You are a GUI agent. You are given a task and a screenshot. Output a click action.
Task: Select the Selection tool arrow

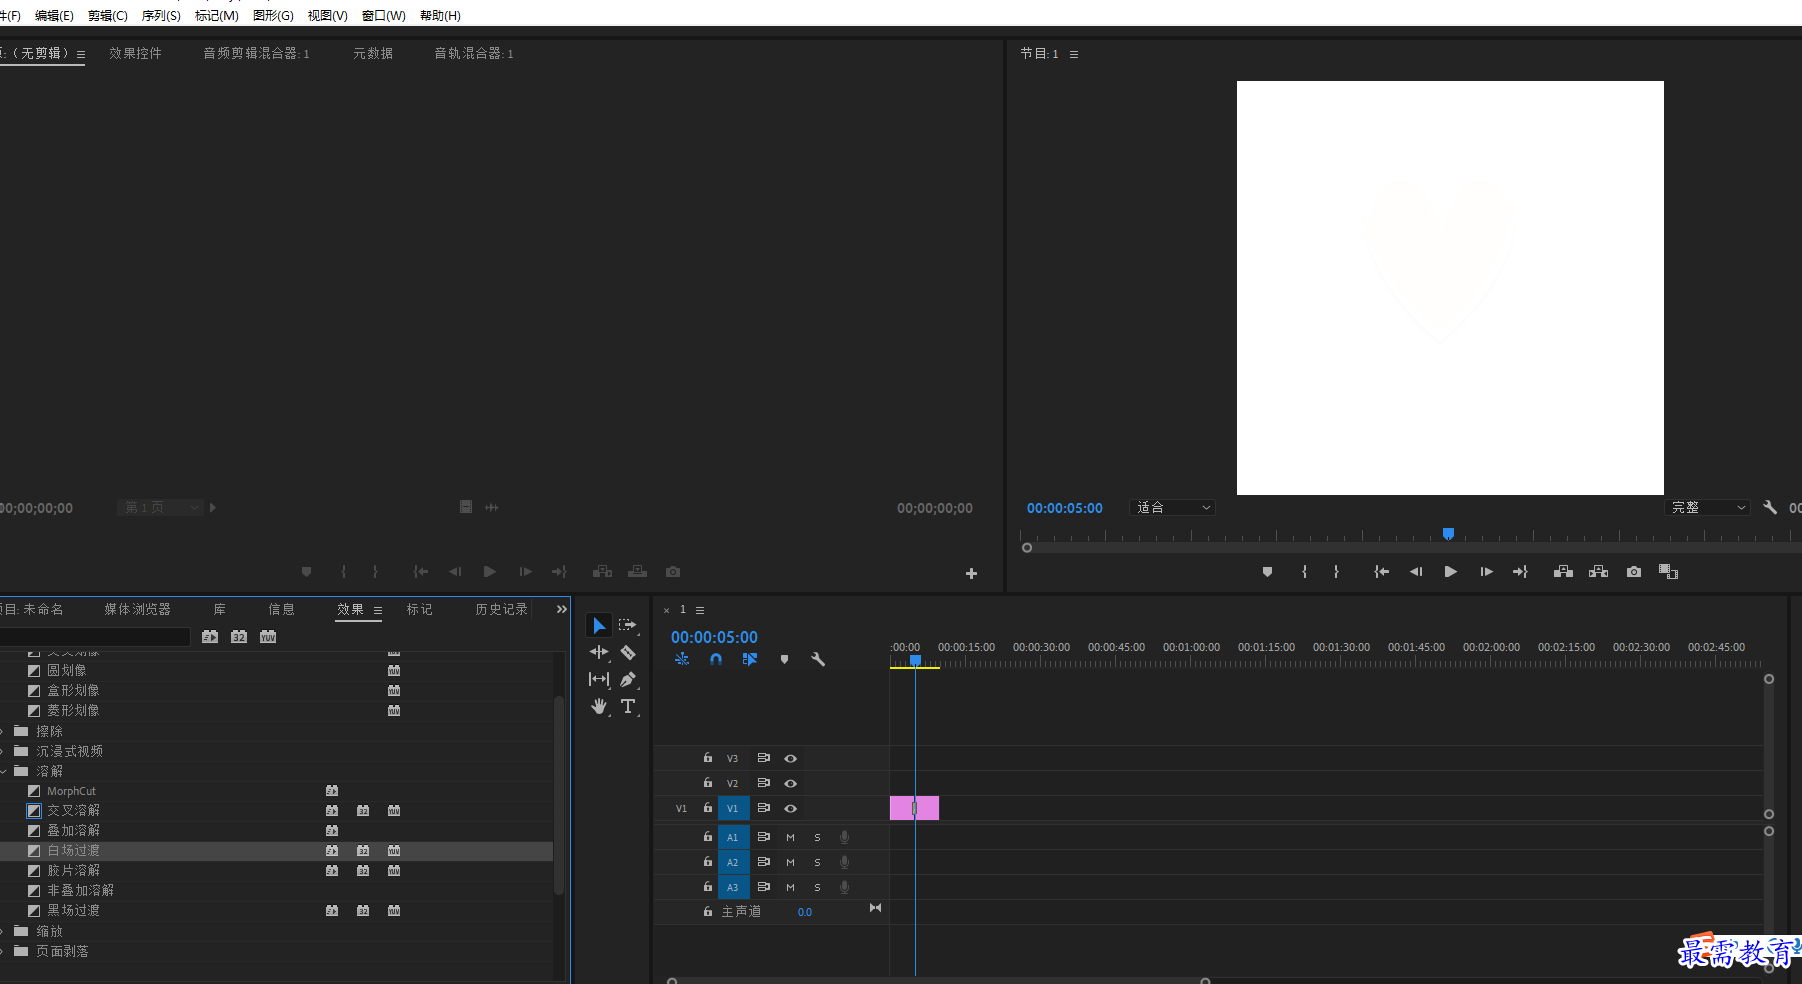click(598, 626)
